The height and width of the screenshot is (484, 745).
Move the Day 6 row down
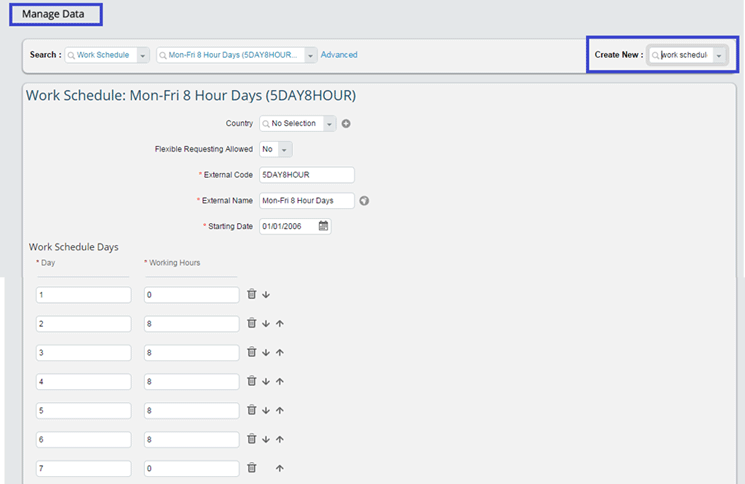[266, 439]
